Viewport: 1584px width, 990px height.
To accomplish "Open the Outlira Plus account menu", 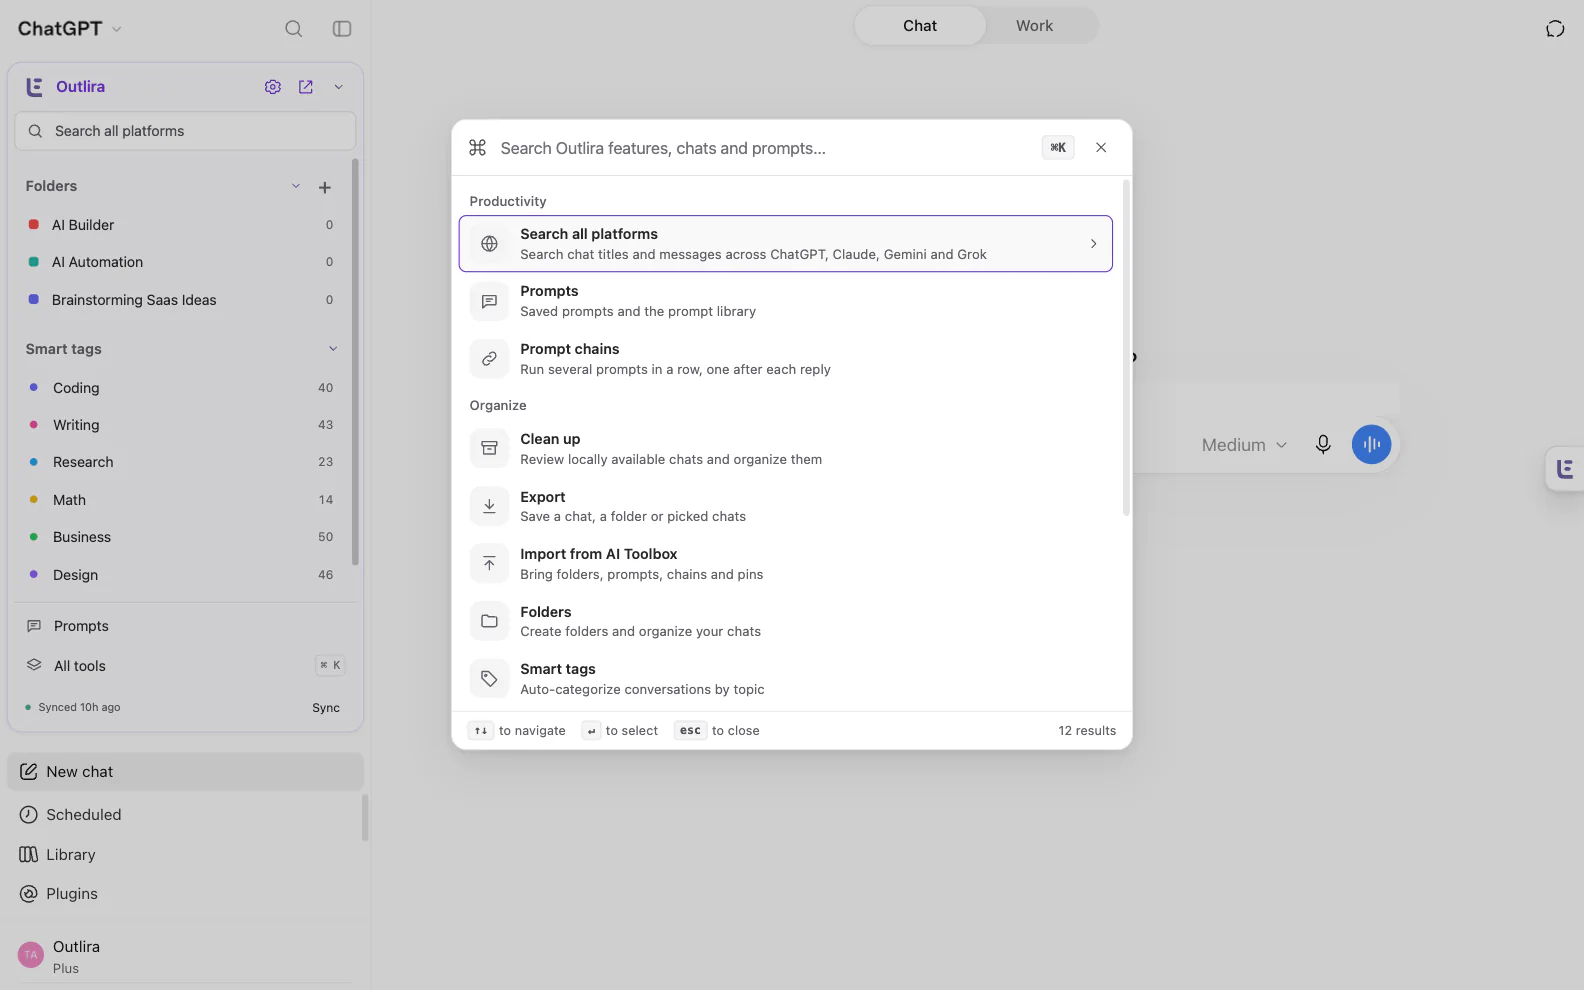I will (185, 956).
